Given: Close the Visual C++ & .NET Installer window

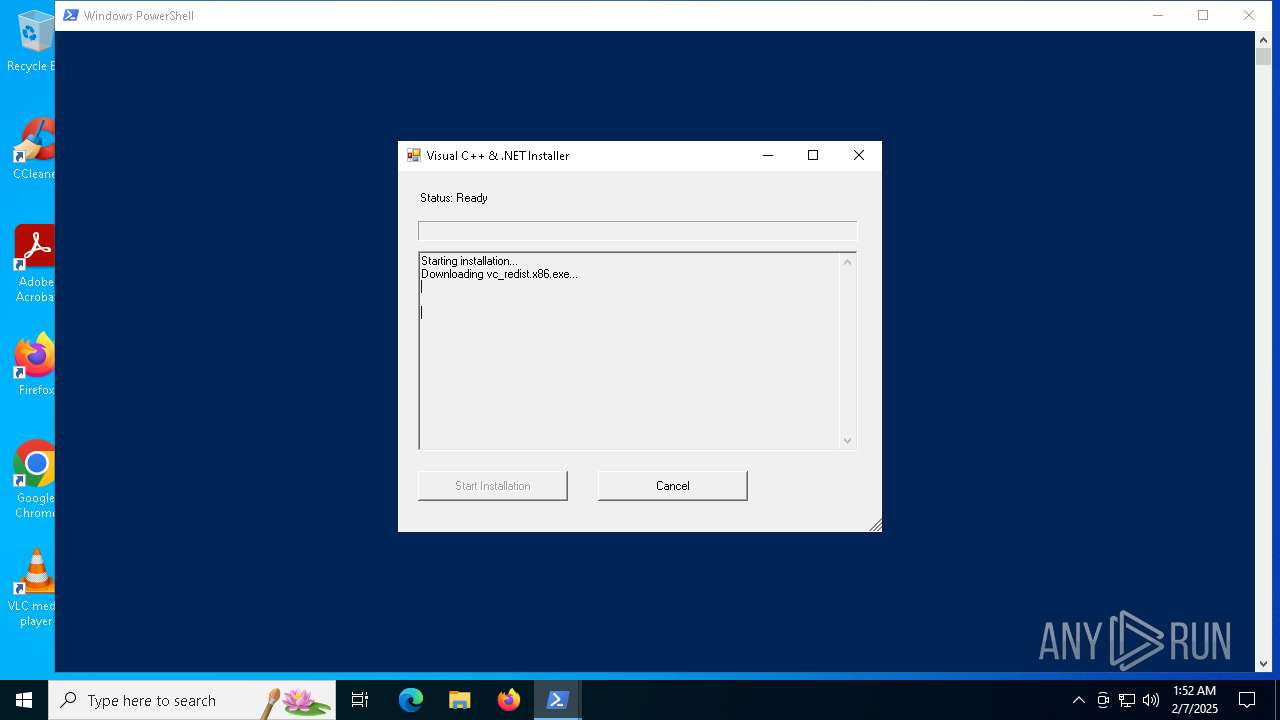Looking at the screenshot, I should pyautogui.click(x=858, y=155).
